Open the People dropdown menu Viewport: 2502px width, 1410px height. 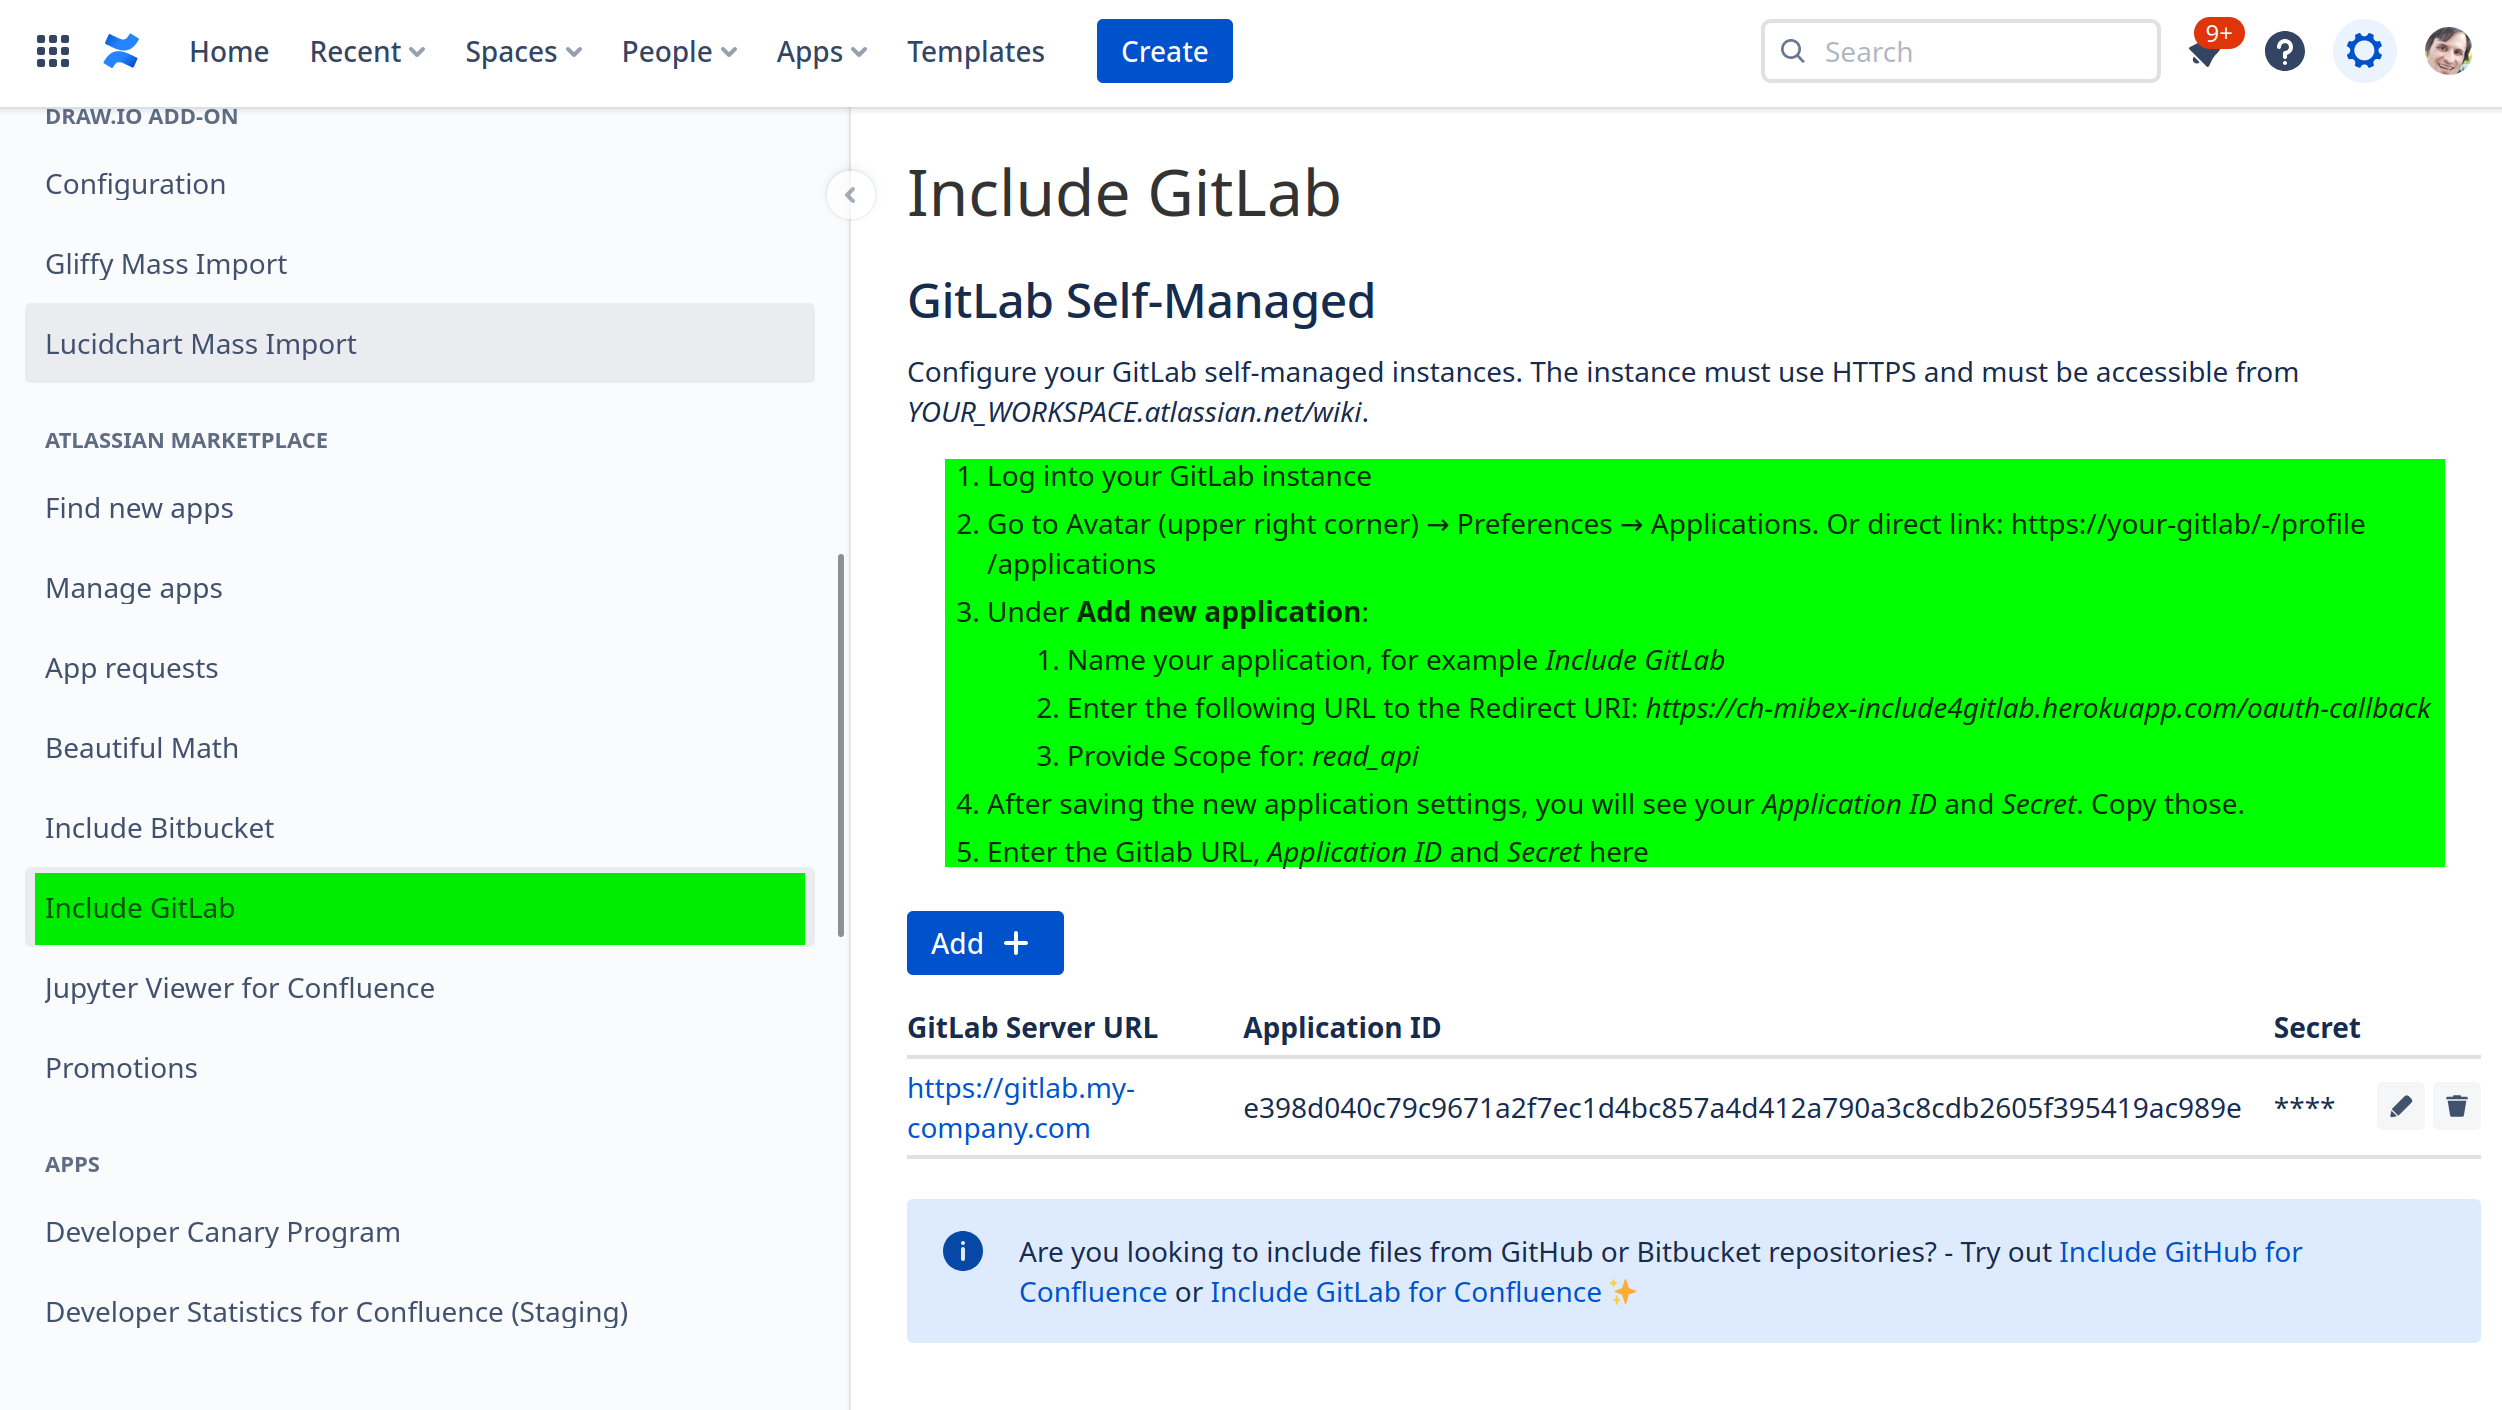679,51
